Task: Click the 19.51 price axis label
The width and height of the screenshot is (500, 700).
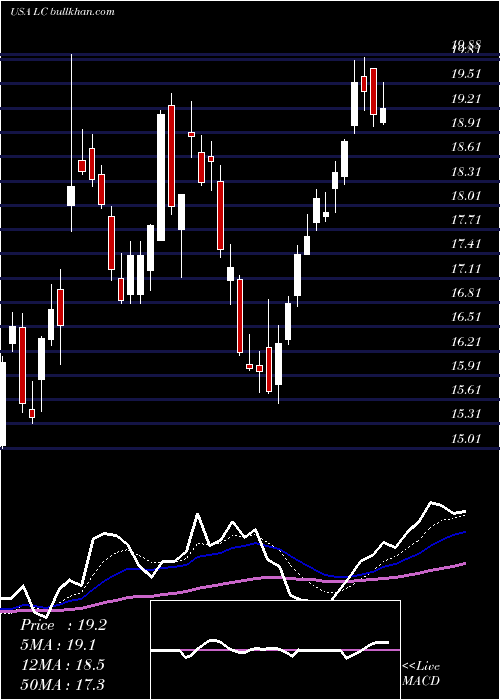Action: pos(466,74)
